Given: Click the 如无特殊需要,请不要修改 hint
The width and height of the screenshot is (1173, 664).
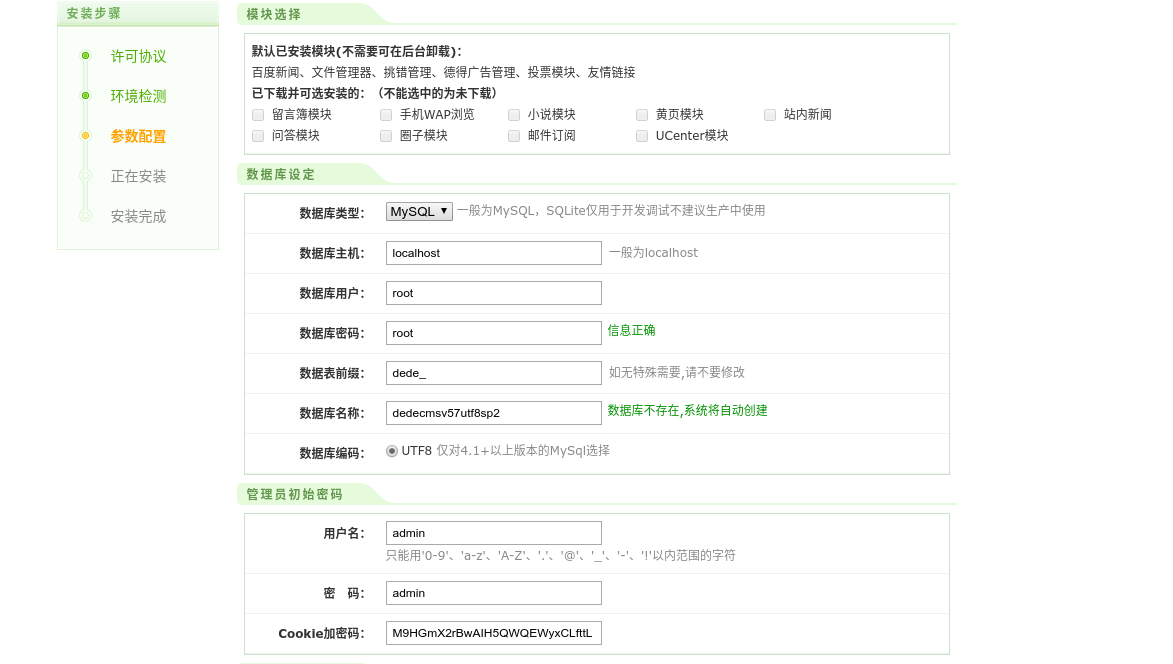Looking at the screenshot, I should [x=676, y=372].
